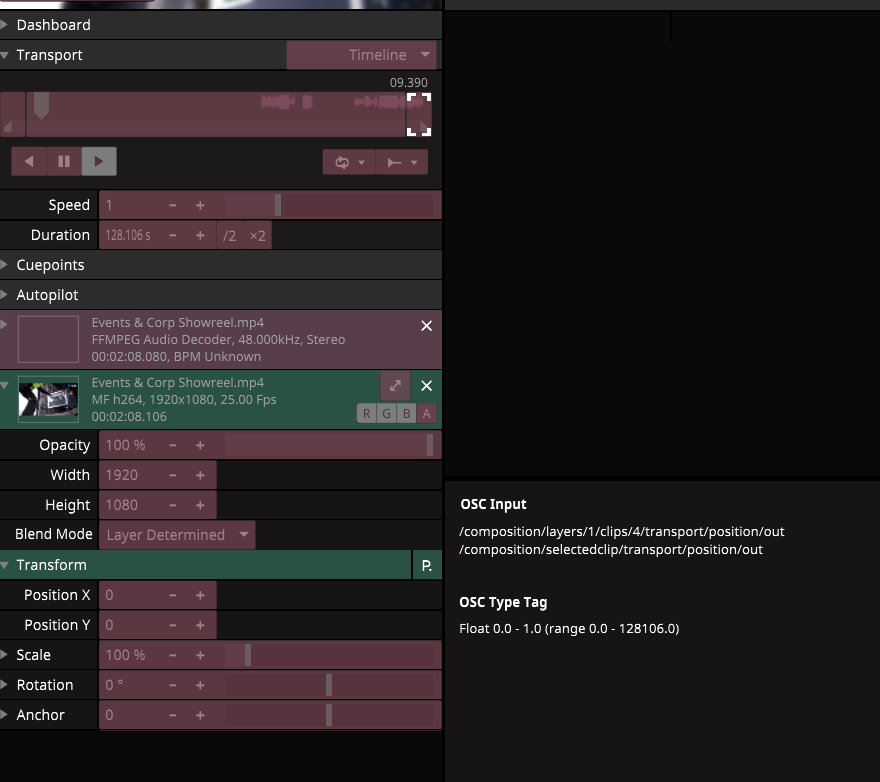Pause clip playback
This screenshot has height=782, width=880.
click(x=64, y=161)
